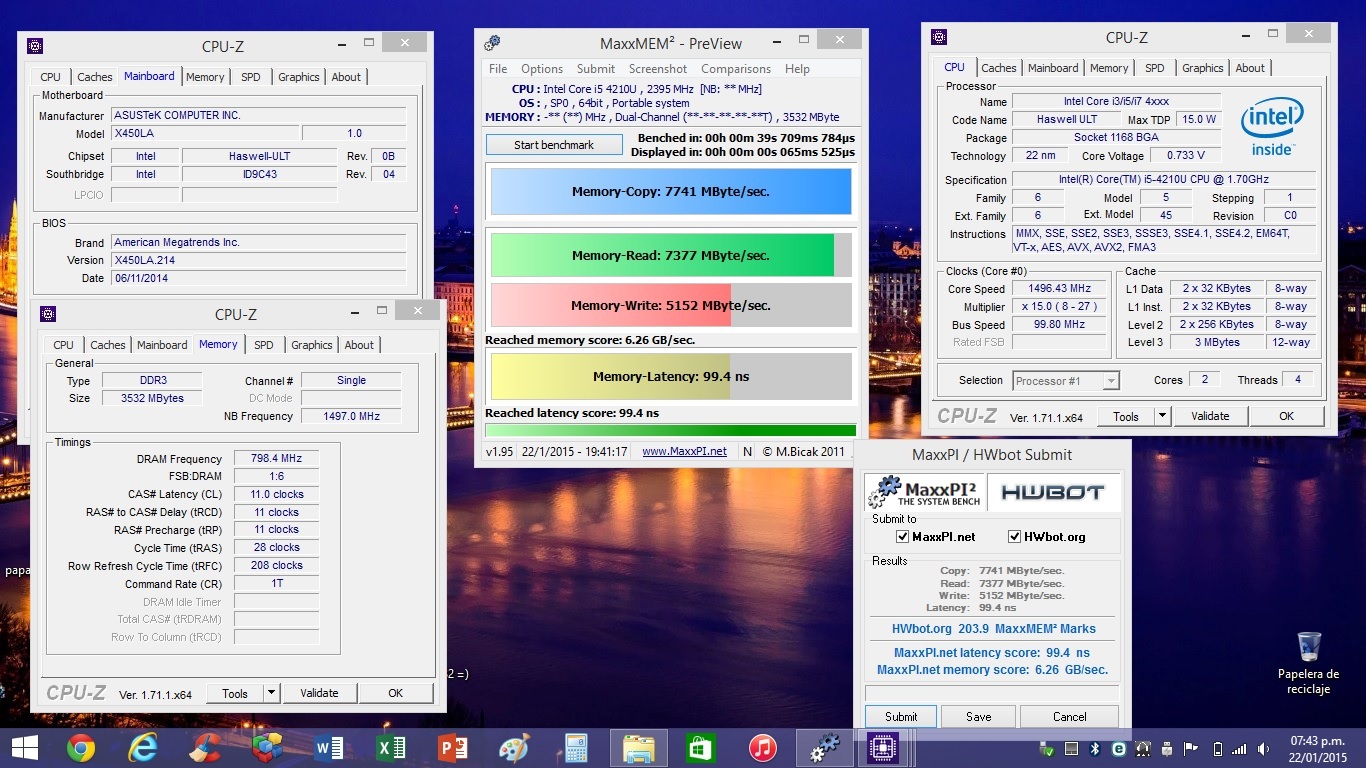Open Internet Explorer from taskbar
This screenshot has height=768, width=1366.
143,748
